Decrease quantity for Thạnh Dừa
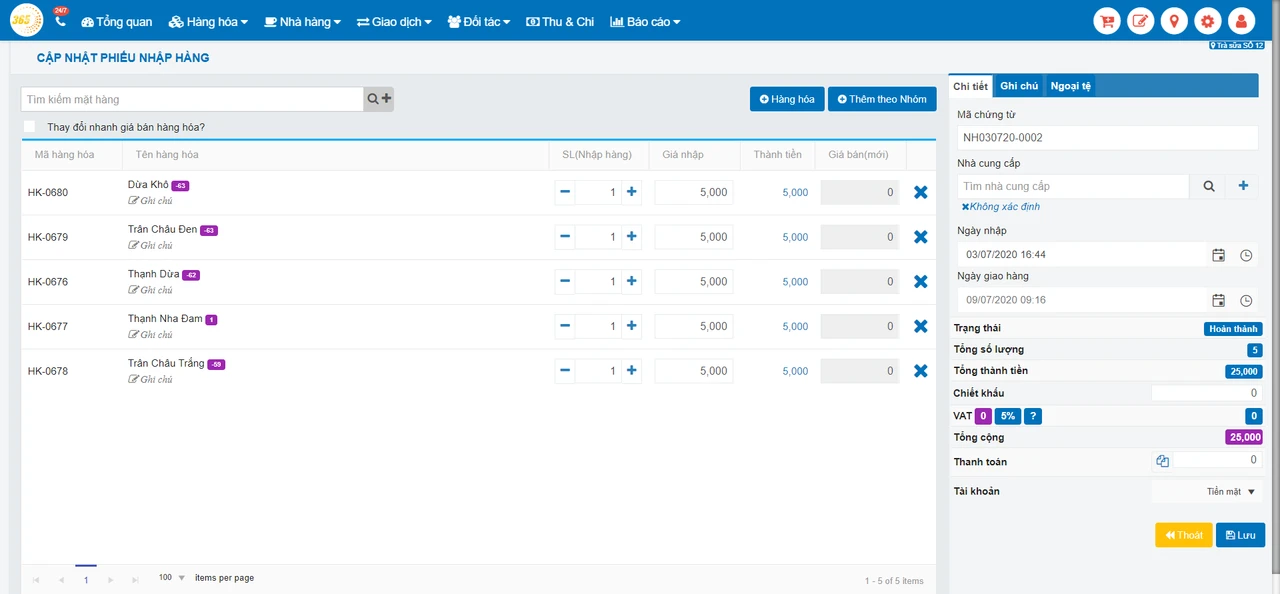The width and height of the screenshot is (1280, 594). point(565,282)
